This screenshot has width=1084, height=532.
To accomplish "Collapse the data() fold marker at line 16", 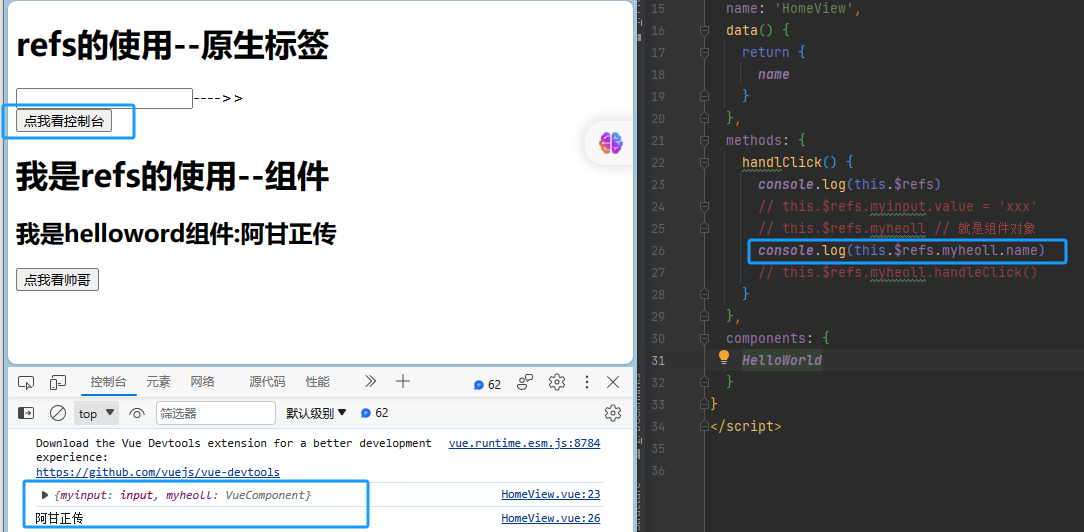I will (x=704, y=30).
